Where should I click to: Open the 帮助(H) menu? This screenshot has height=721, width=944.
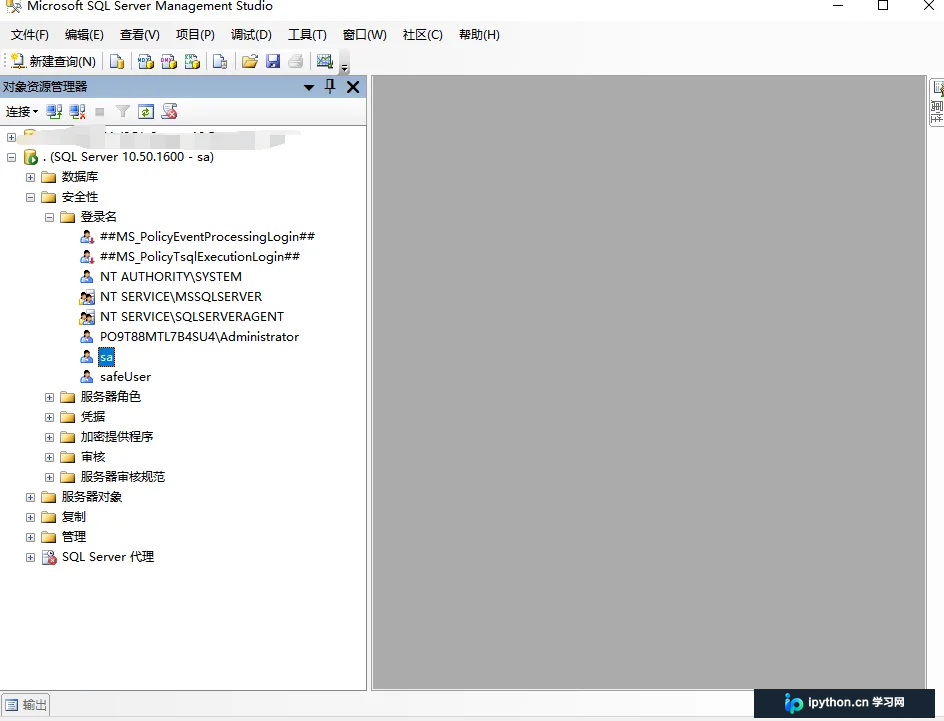479,35
